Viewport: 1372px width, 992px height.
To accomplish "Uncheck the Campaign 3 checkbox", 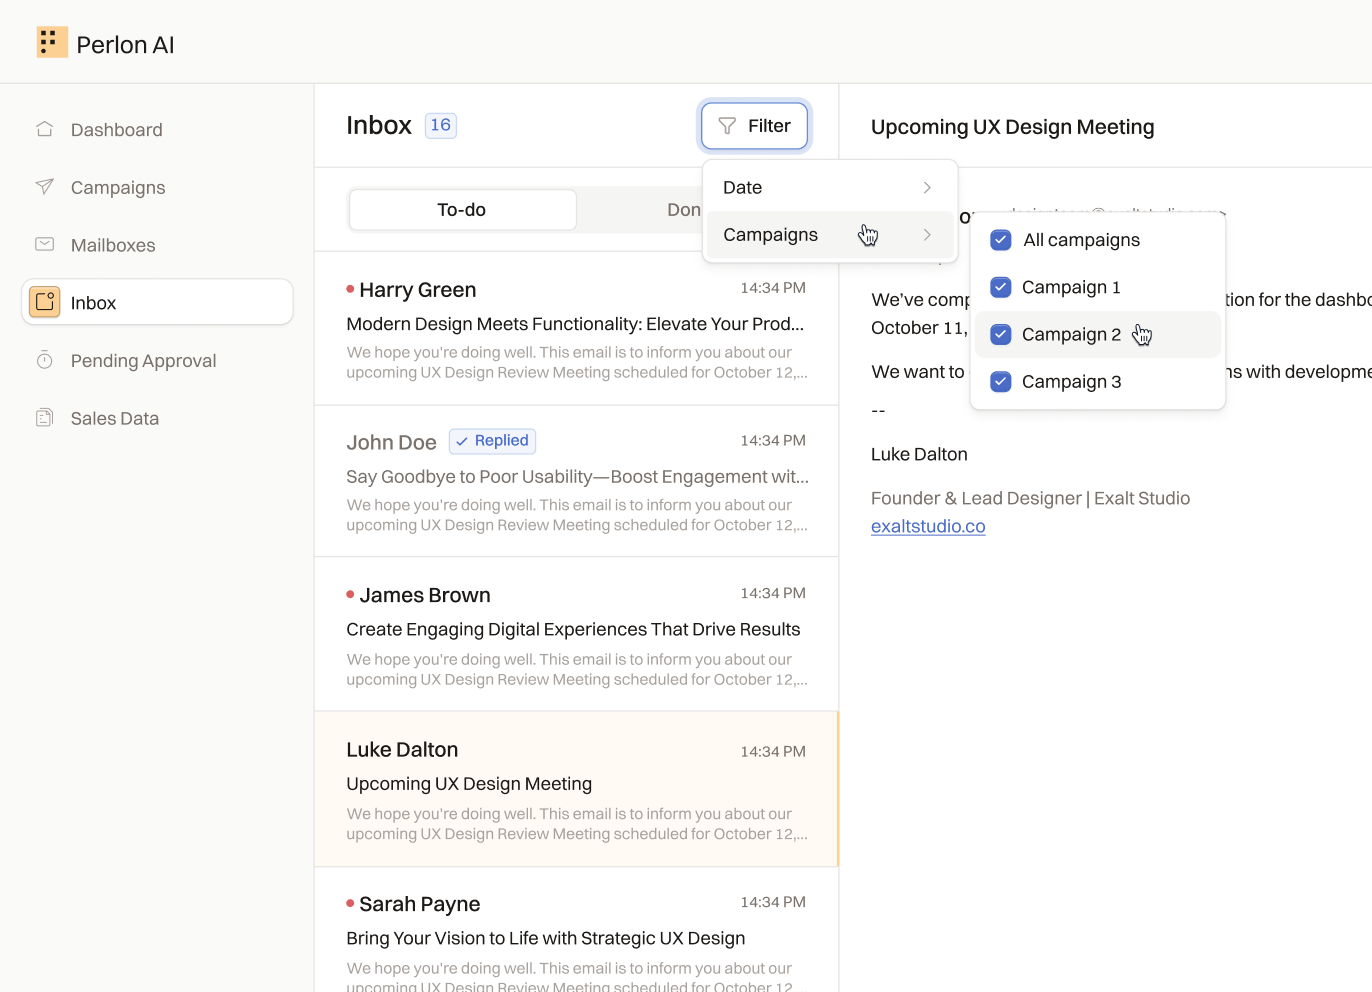I will (x=1001, y=382).
